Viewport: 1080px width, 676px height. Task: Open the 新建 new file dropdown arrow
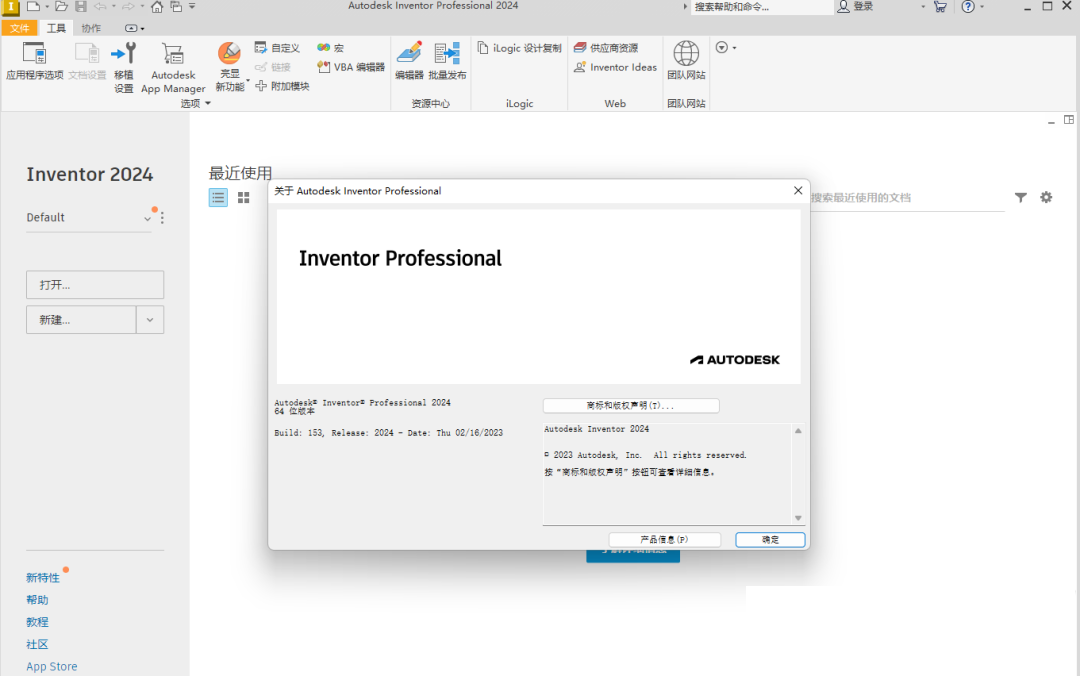pos(149,319)
